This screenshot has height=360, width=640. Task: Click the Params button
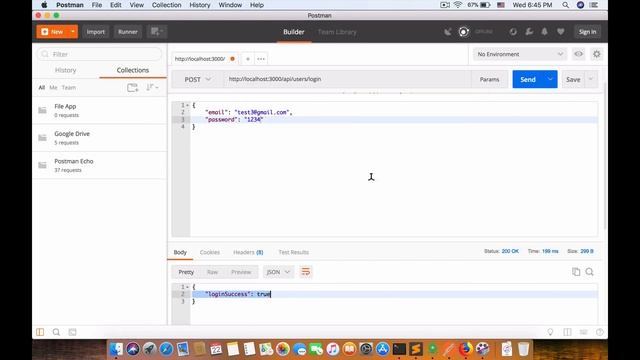click(489, 79)
